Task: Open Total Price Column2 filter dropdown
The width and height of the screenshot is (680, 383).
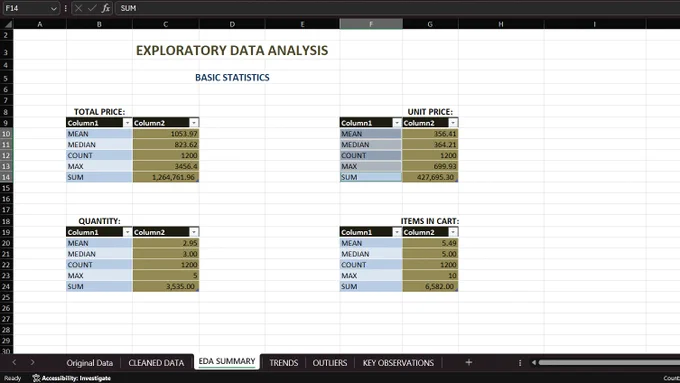Action: click(194, 123)
